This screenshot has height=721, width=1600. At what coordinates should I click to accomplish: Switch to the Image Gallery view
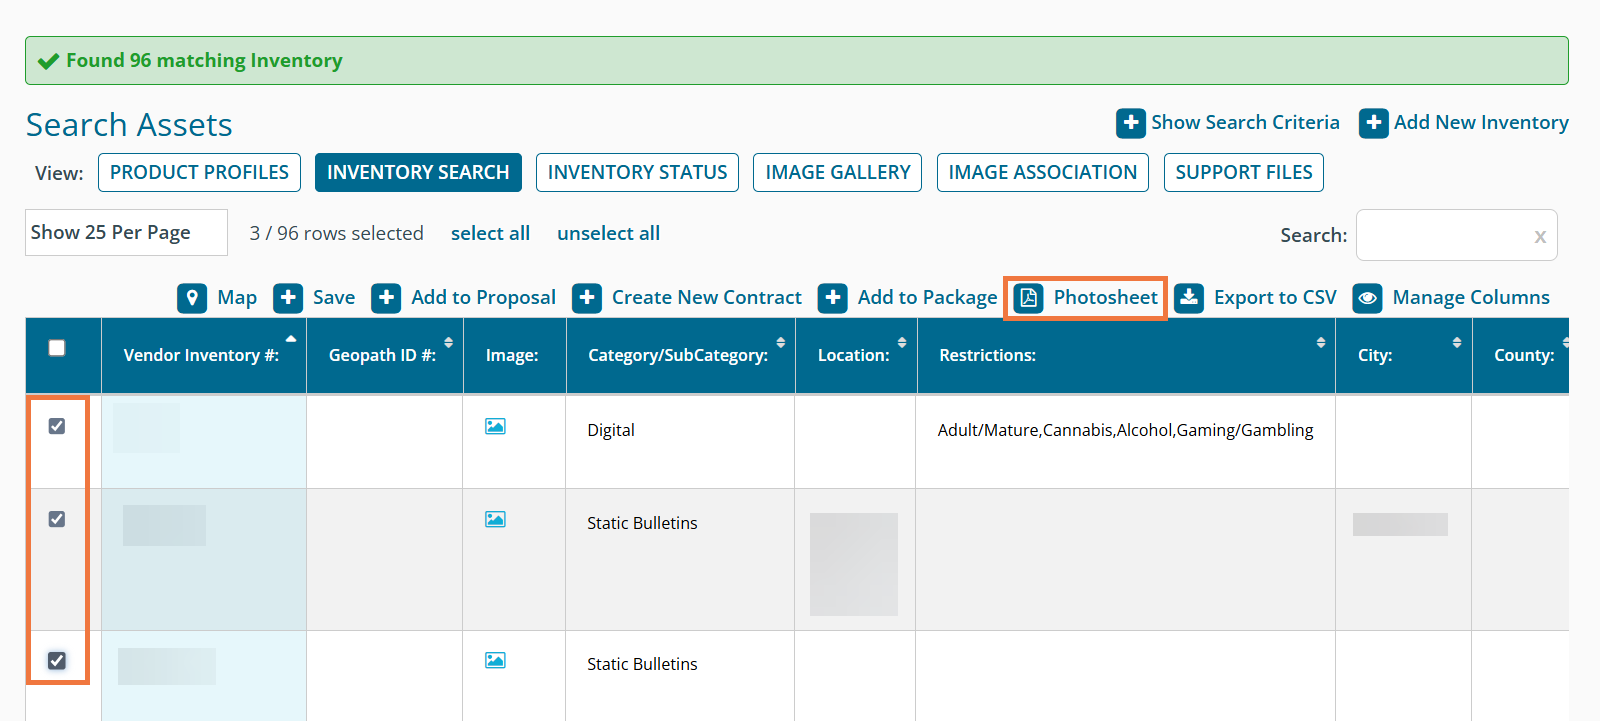point(837,172)
